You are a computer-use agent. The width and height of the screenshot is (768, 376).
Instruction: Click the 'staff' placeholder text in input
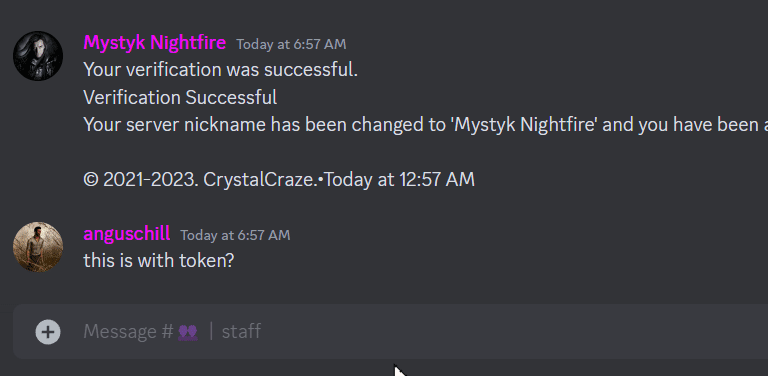241,331
